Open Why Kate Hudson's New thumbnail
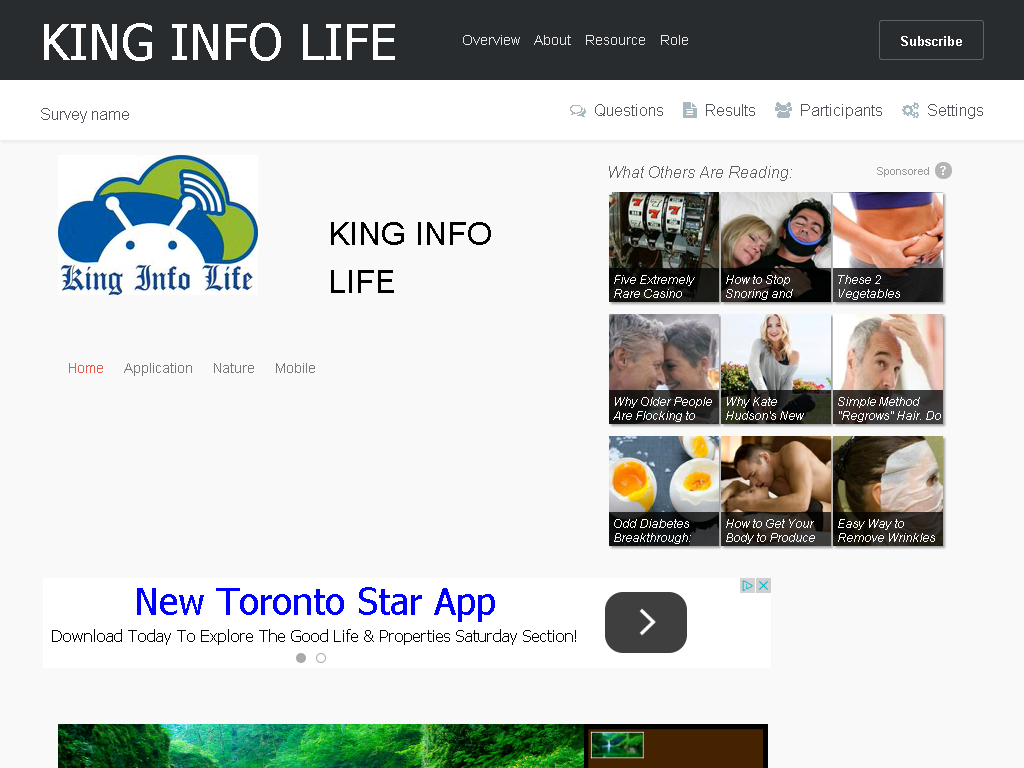 776,369
